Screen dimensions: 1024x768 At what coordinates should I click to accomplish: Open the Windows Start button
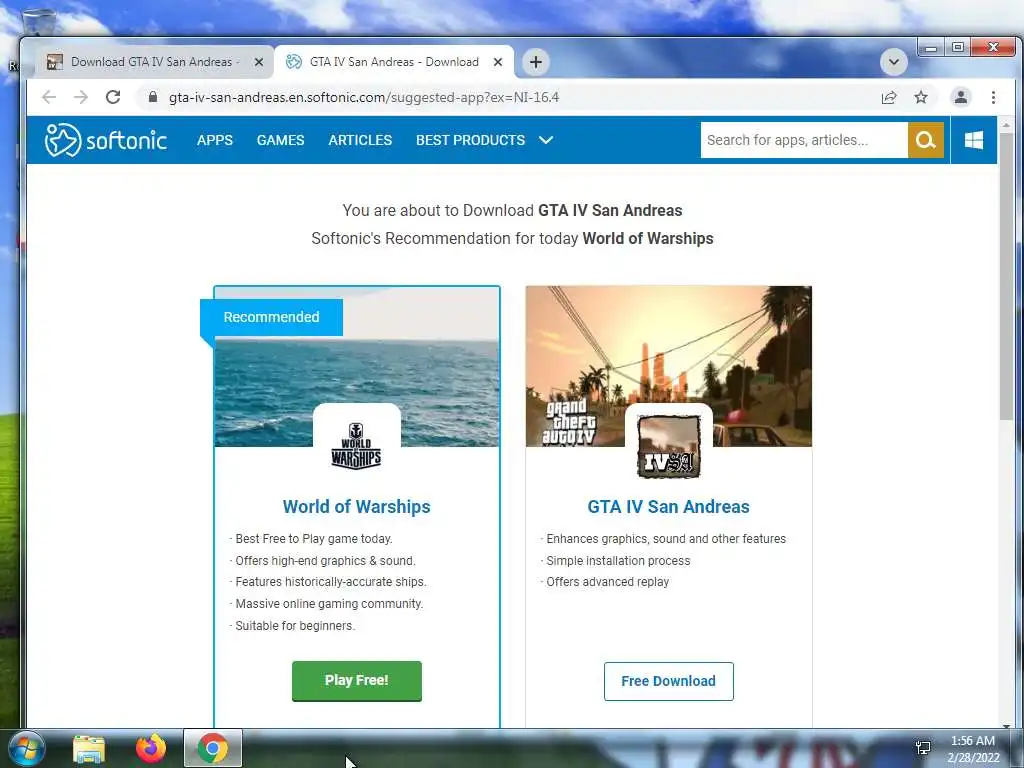click(26, 748)
